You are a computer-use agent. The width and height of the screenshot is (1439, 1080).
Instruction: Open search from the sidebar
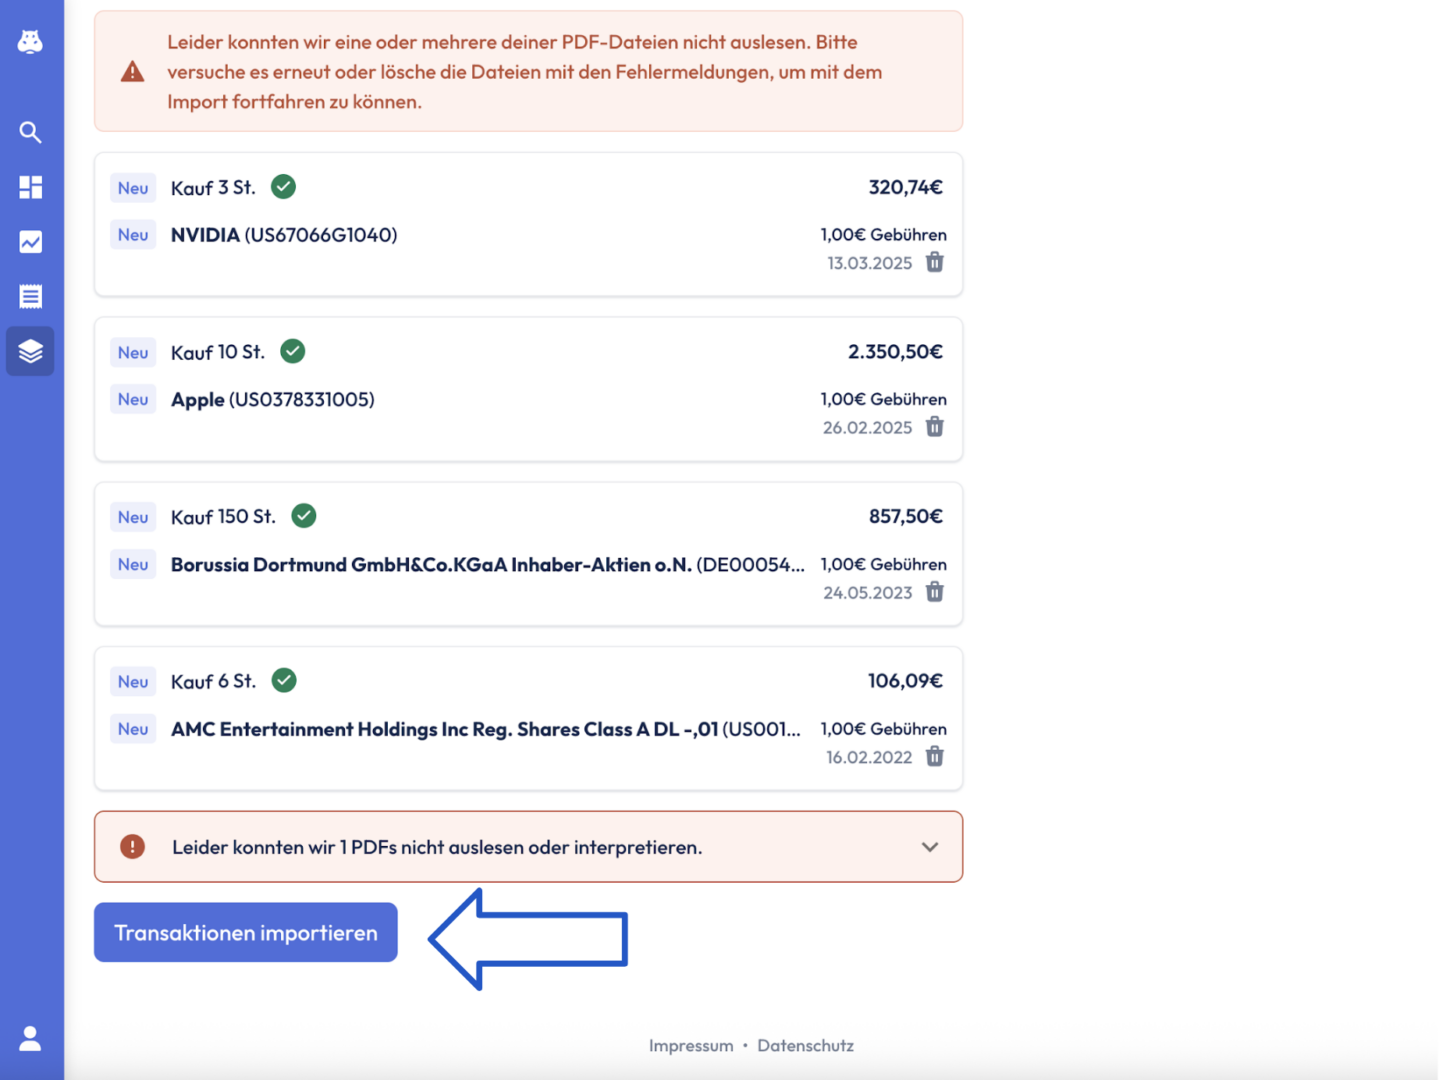[x=30, y=132]
